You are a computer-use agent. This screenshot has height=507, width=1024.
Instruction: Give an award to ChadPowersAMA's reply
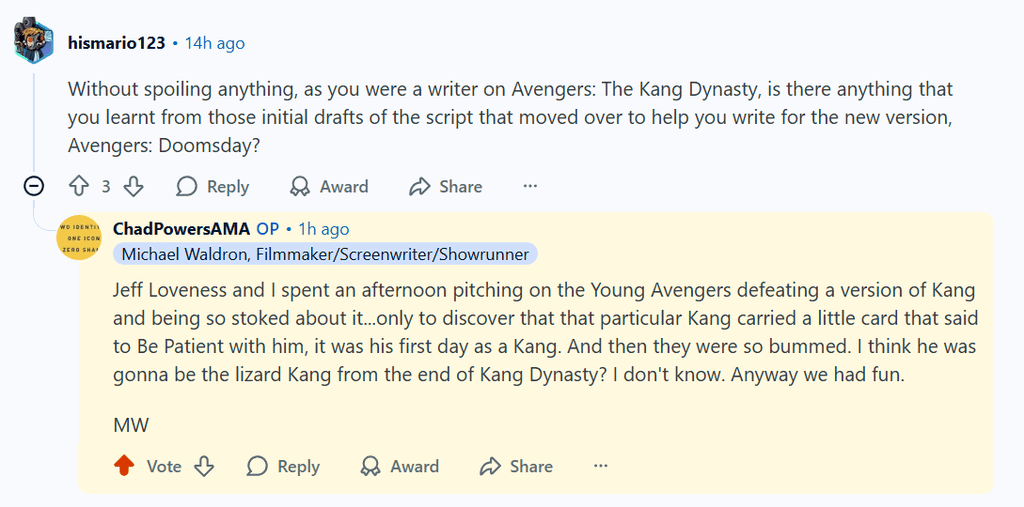[399, 466]
